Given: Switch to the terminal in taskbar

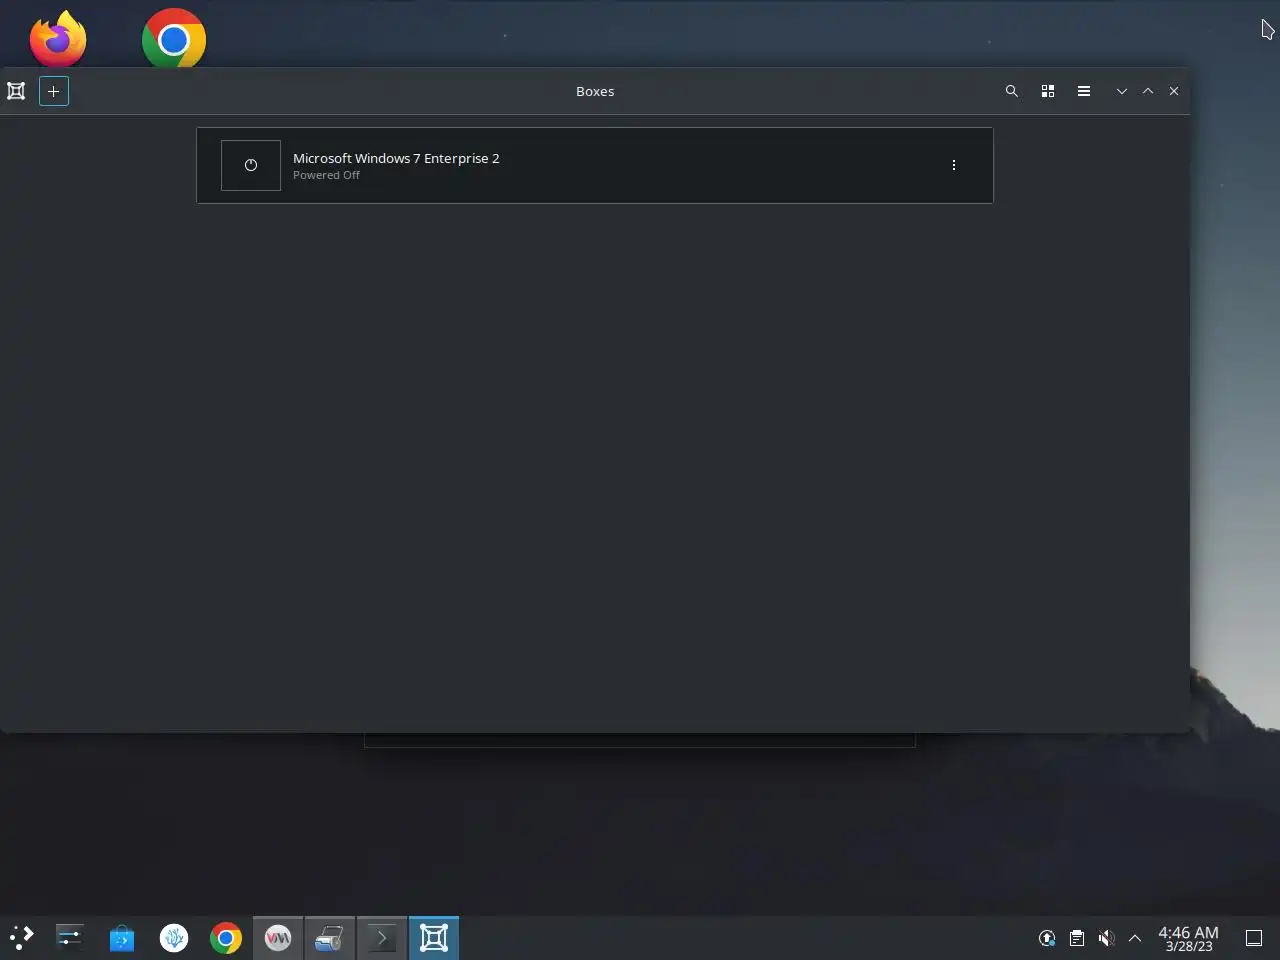Looking at the screenshot, I should (382, 938).
